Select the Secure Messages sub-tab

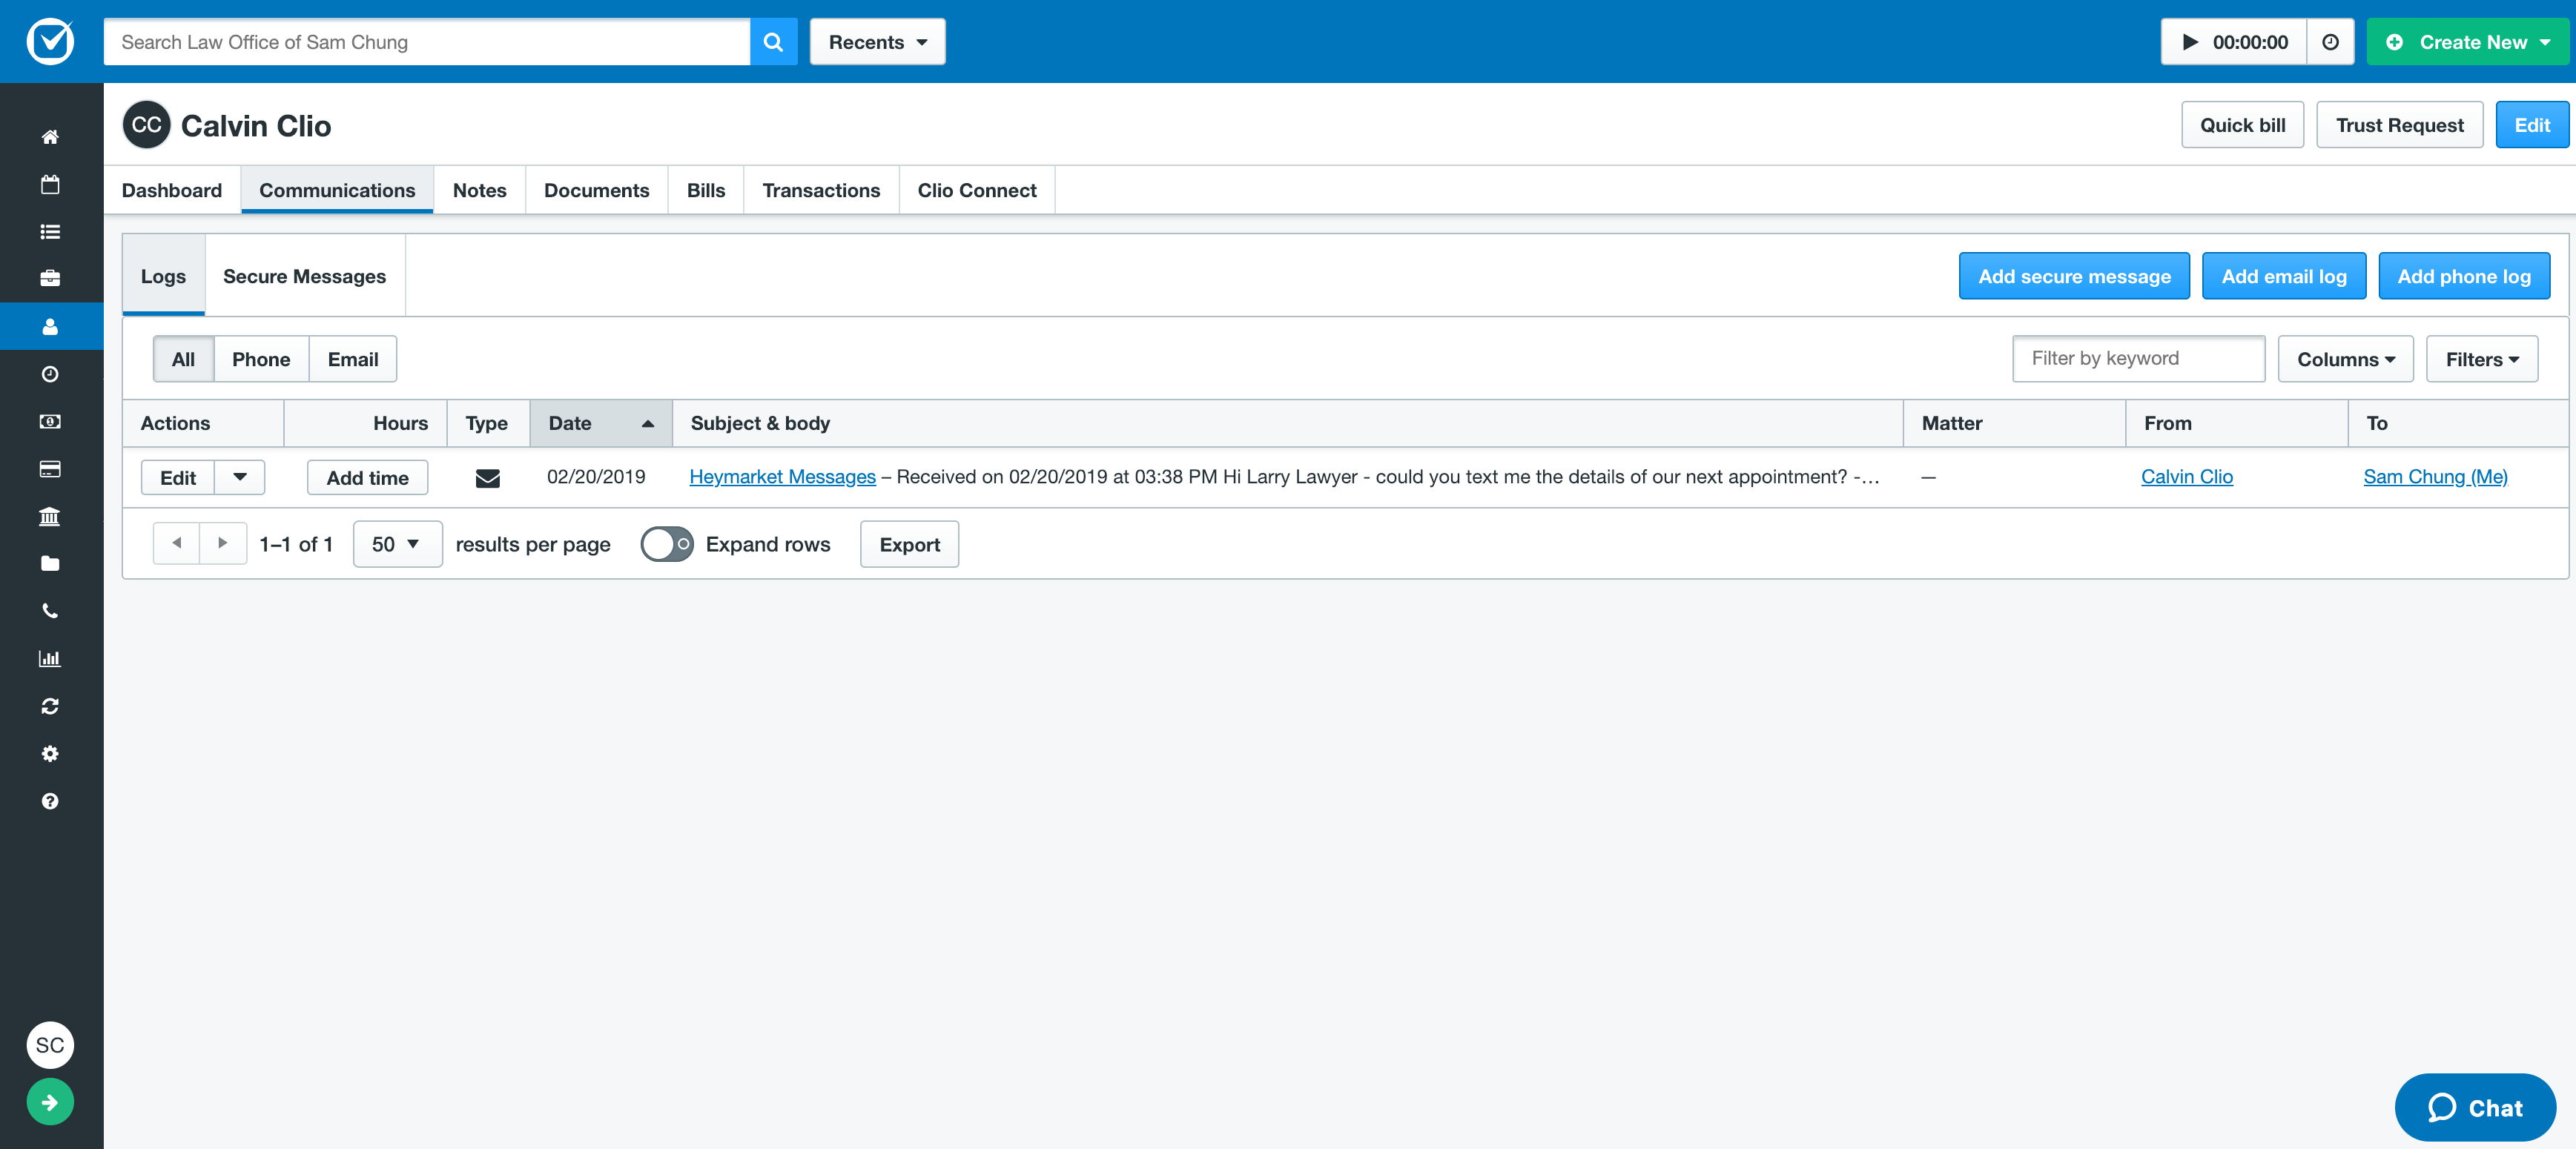pos(304,276)
